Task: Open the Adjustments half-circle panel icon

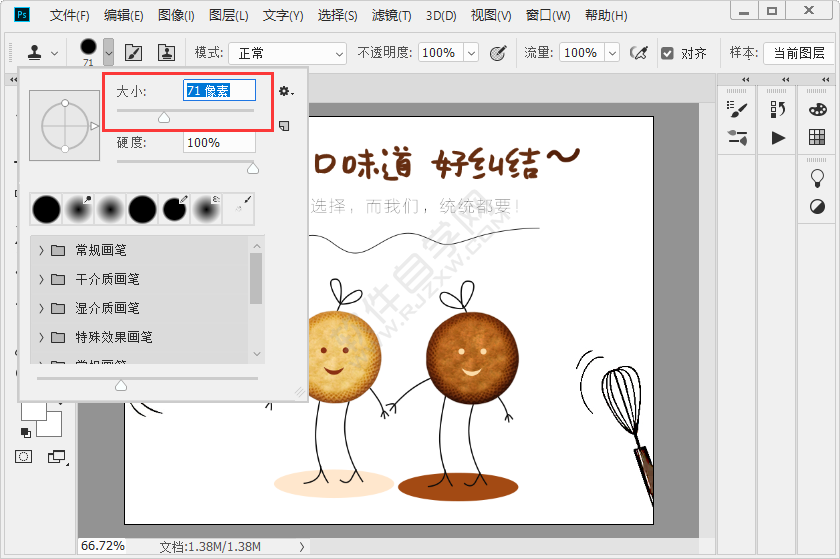Action: pos(817,206)
